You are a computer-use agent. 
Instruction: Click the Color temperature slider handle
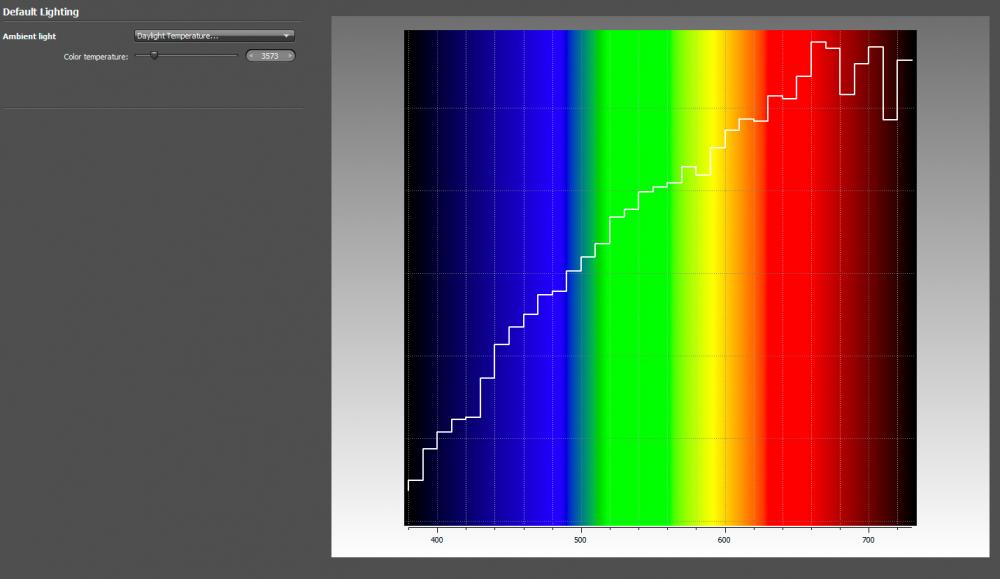click(154, 55)
